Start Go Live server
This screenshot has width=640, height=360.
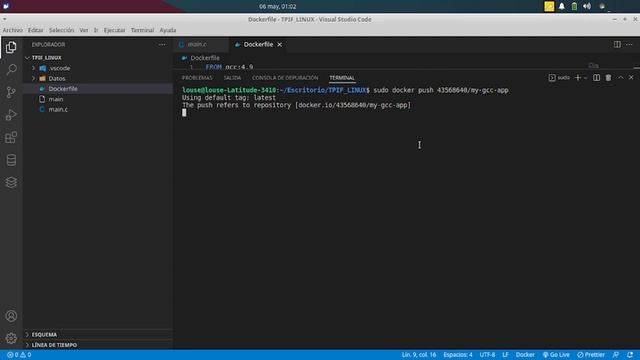coord(556,355)
